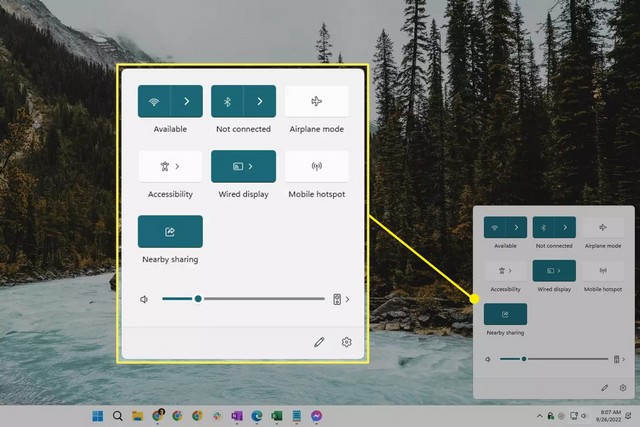The height and width of the screenshot is (427, 640).
Task: Open taskbar Search magnifier
Action: click(118, 416)
